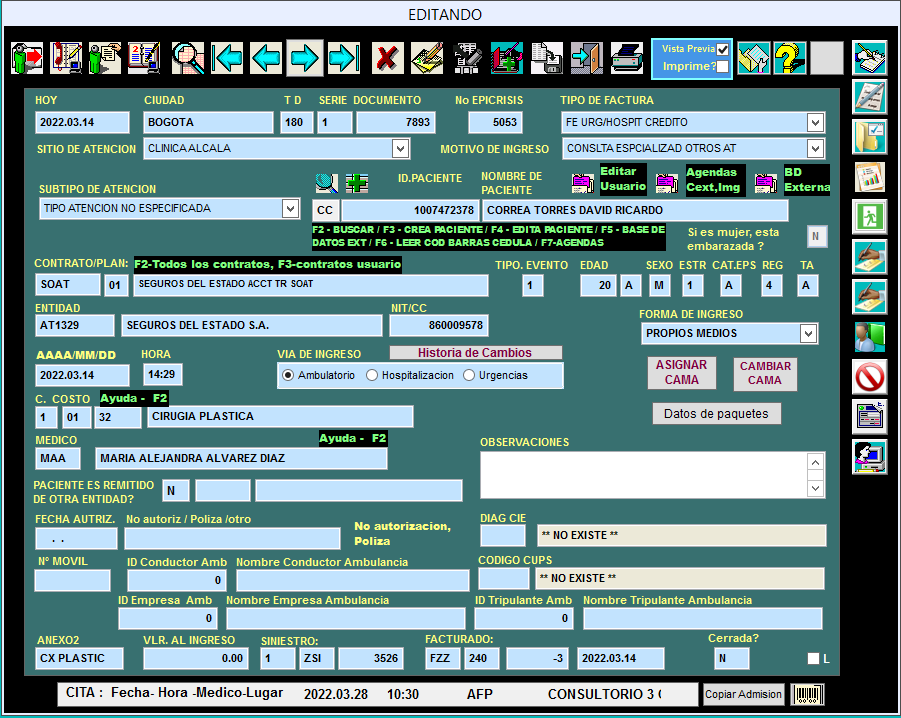Click the barcode icon beside Copiar Admision
901x718 pixels.
pyautogui.click(x=808, y=694)
